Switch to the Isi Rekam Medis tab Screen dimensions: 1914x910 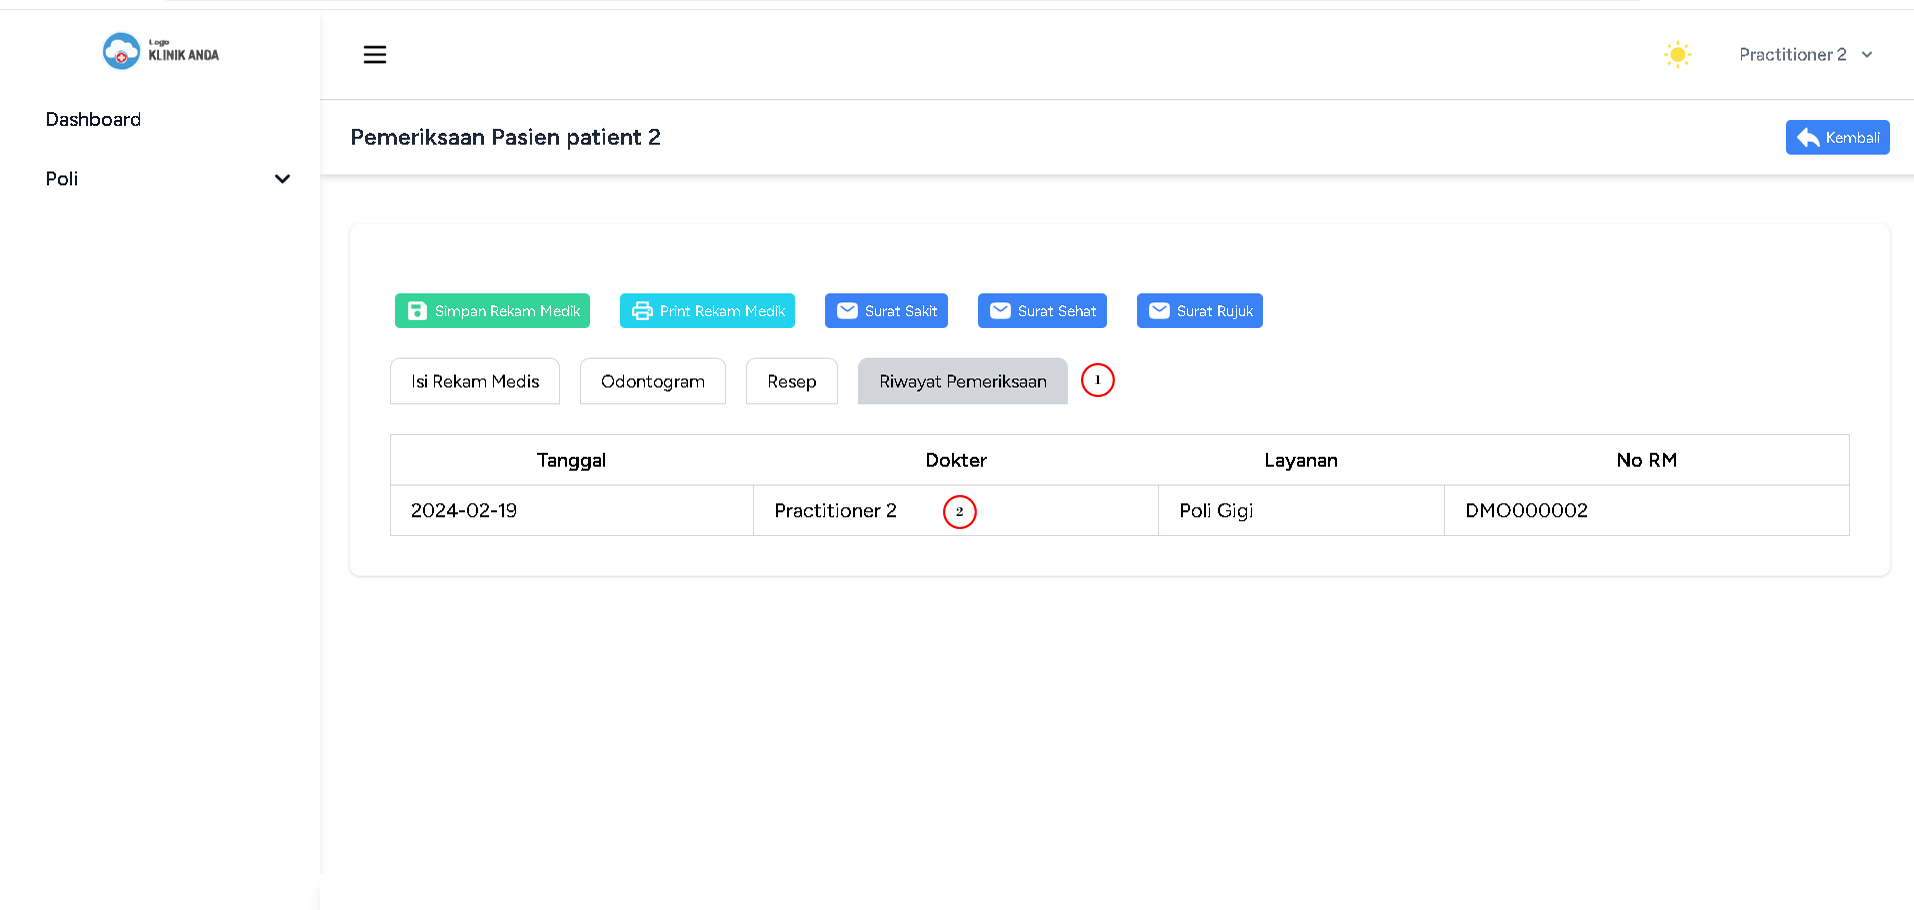[475, 381]
